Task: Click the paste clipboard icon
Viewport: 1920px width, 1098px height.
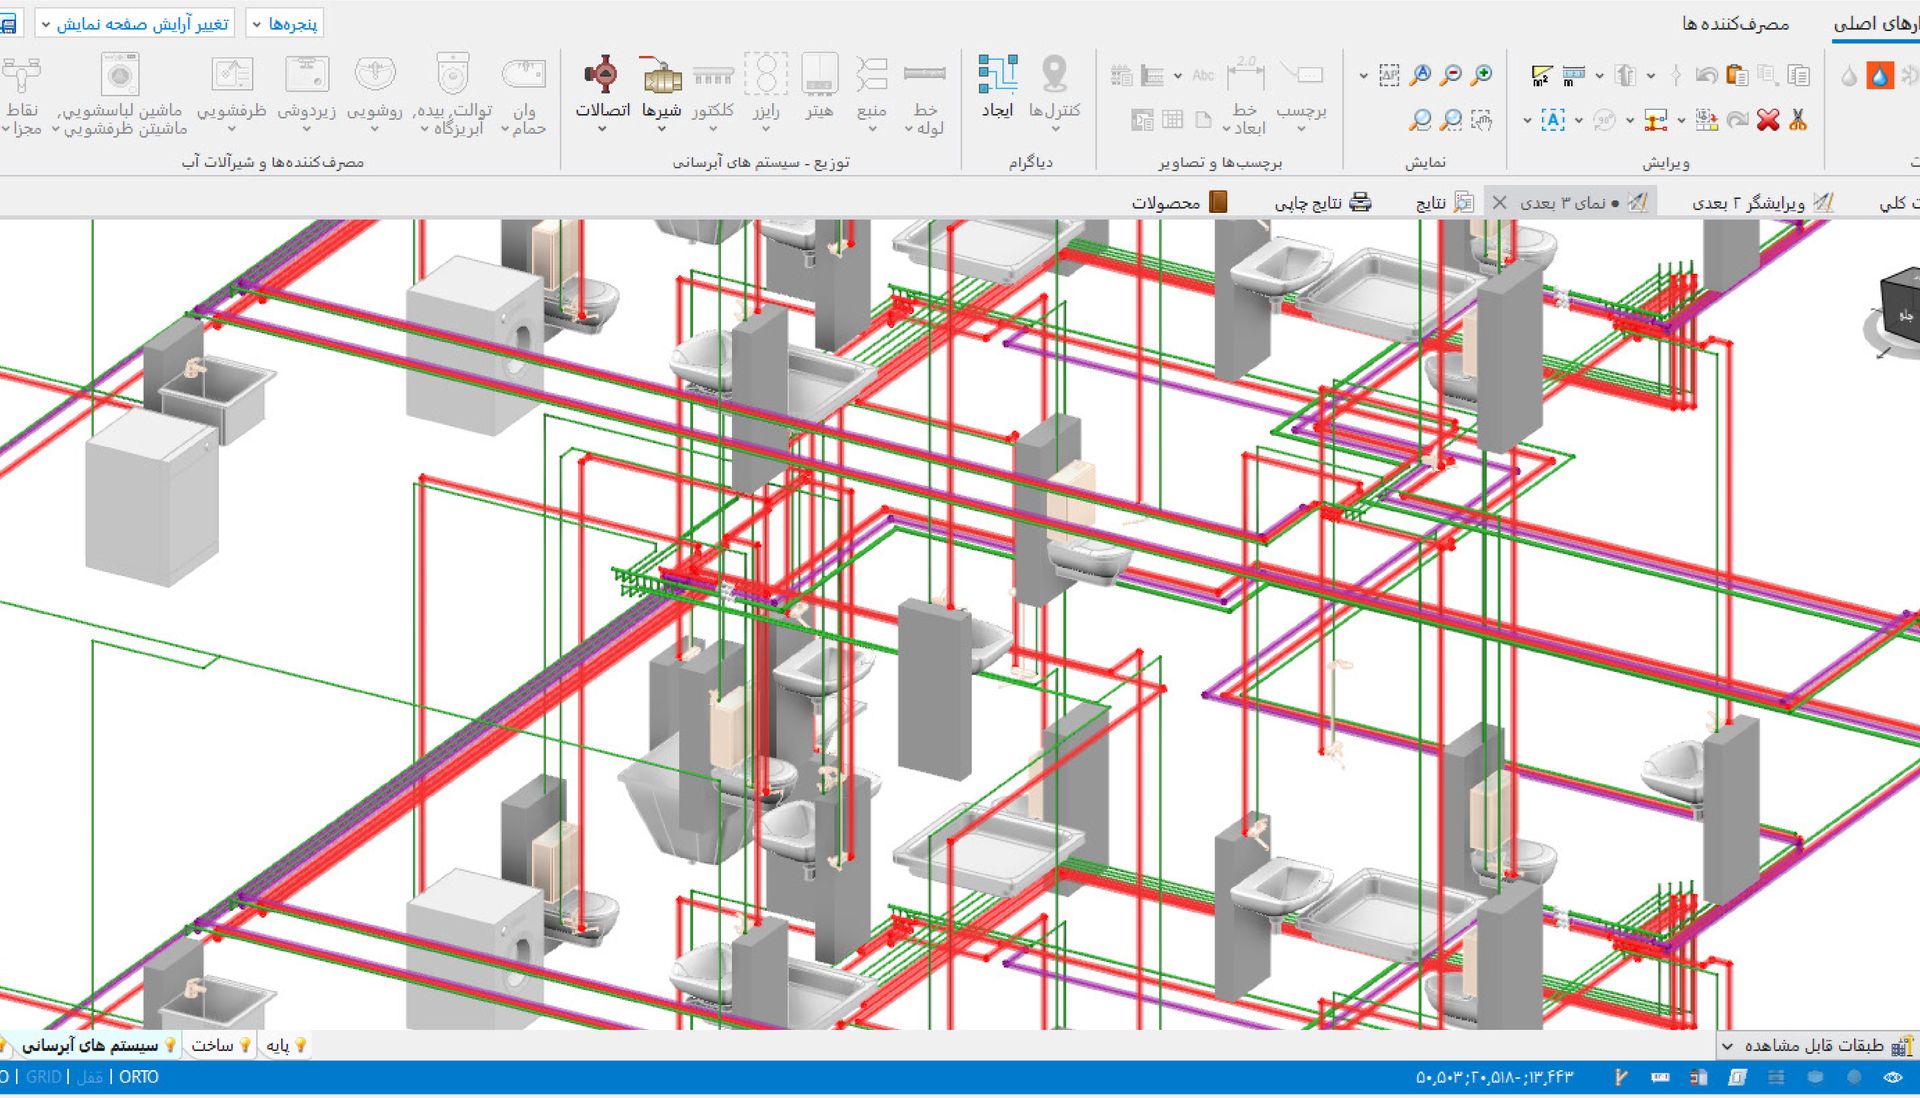Action: 1738,75
